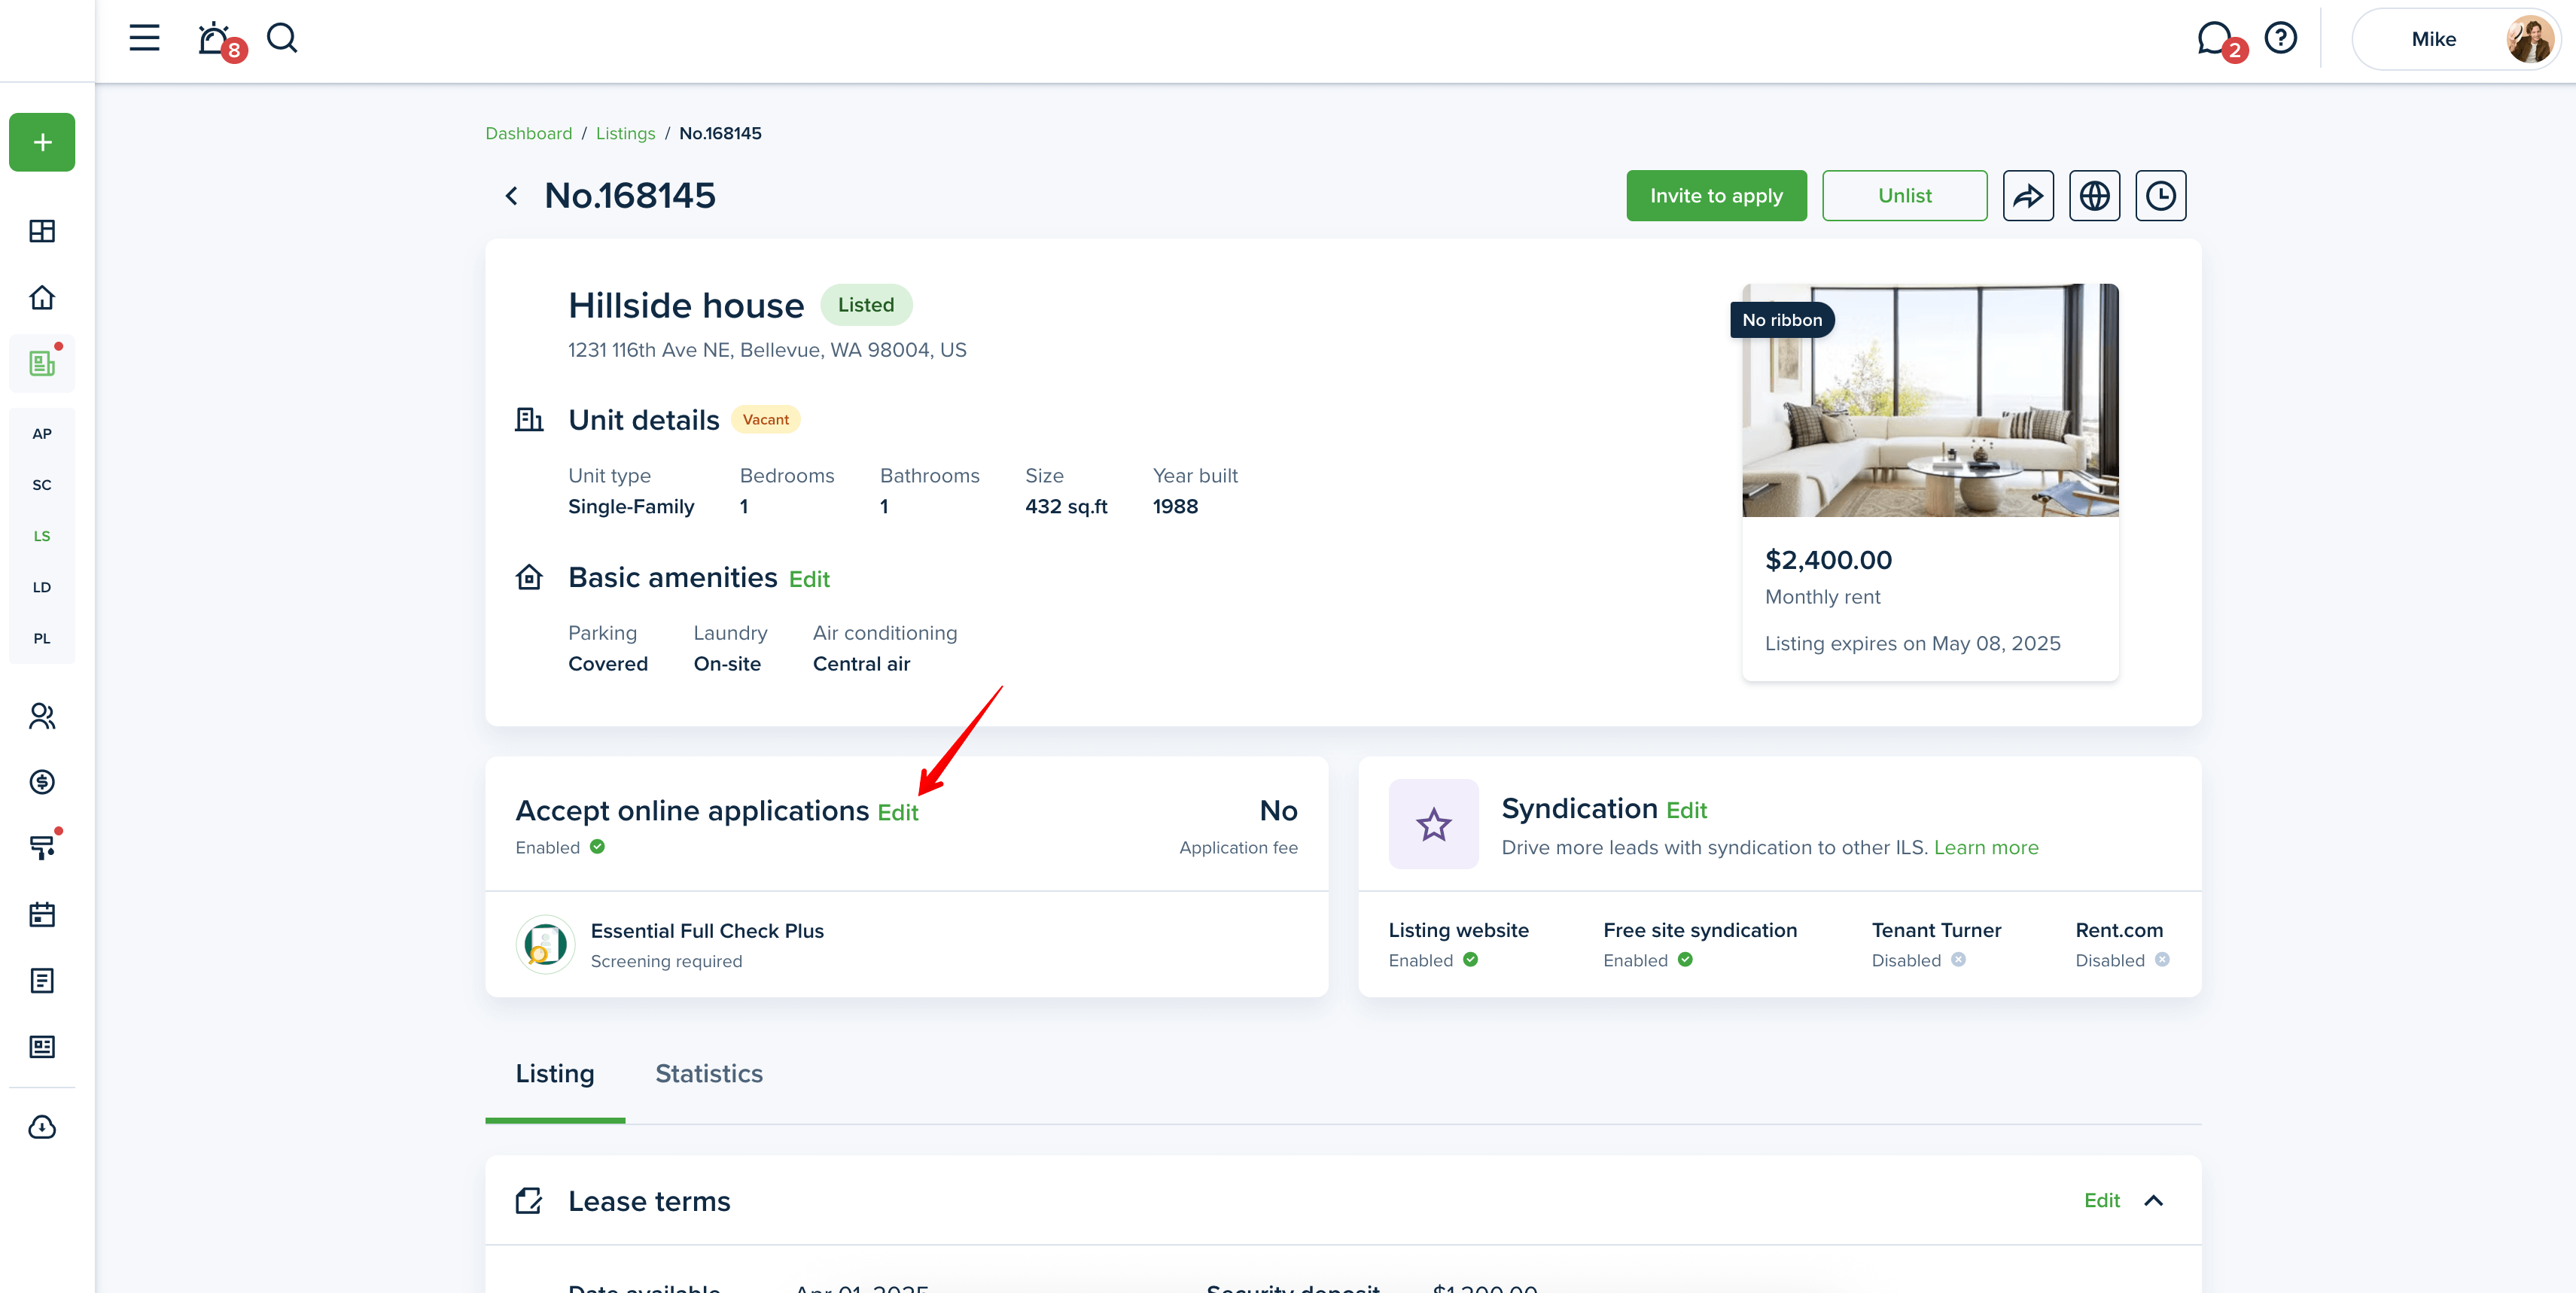Open the reports news icon in sidebar
The image size is (2576, 1293).
pos(42,1047)
